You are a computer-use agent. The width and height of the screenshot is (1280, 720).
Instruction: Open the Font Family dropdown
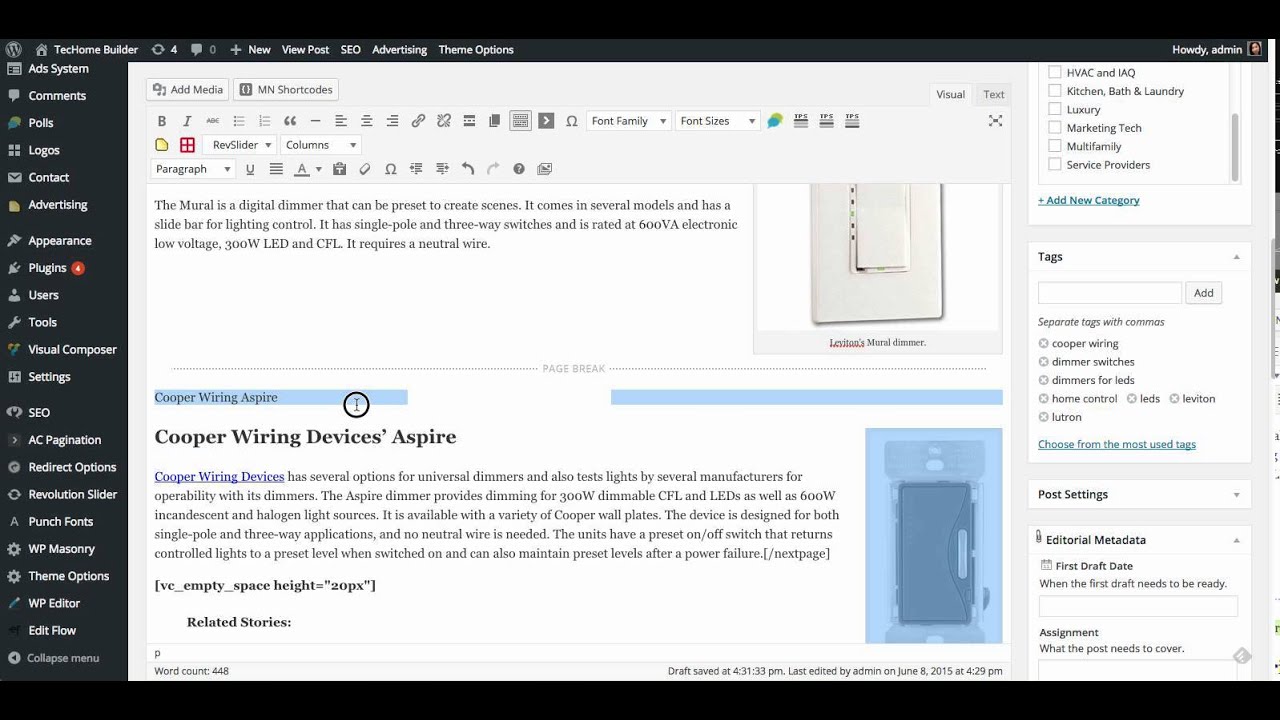[628, 121]
